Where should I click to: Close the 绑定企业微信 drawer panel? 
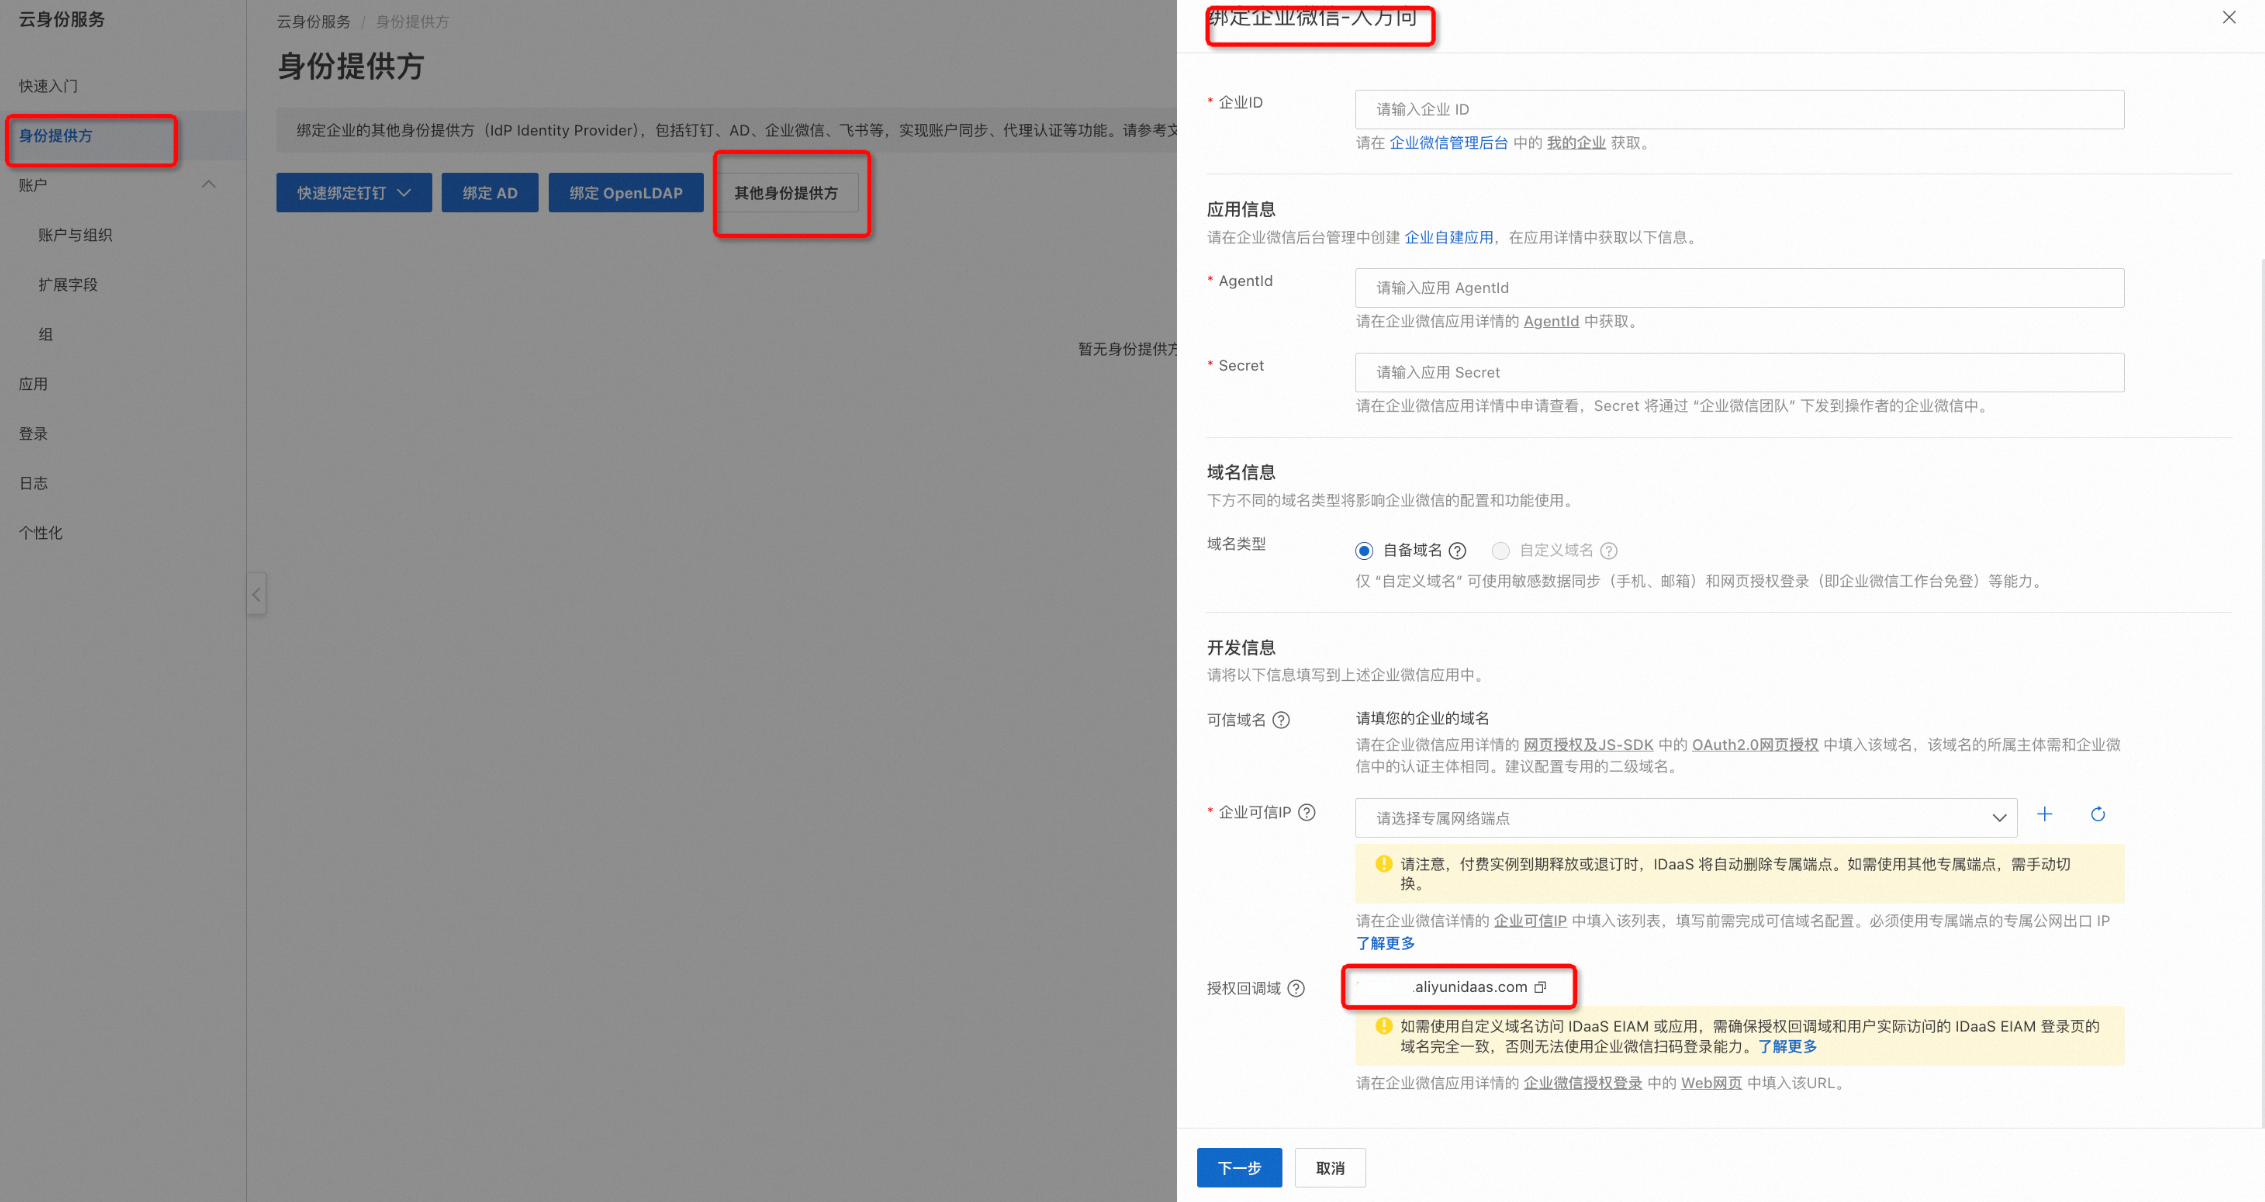[2229, 17]
